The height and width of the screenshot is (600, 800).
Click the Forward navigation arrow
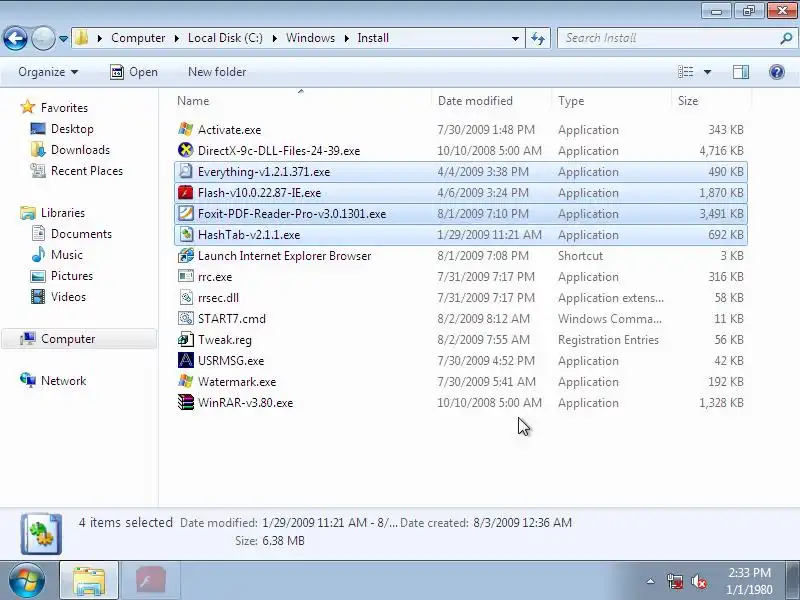pos(43,38)
